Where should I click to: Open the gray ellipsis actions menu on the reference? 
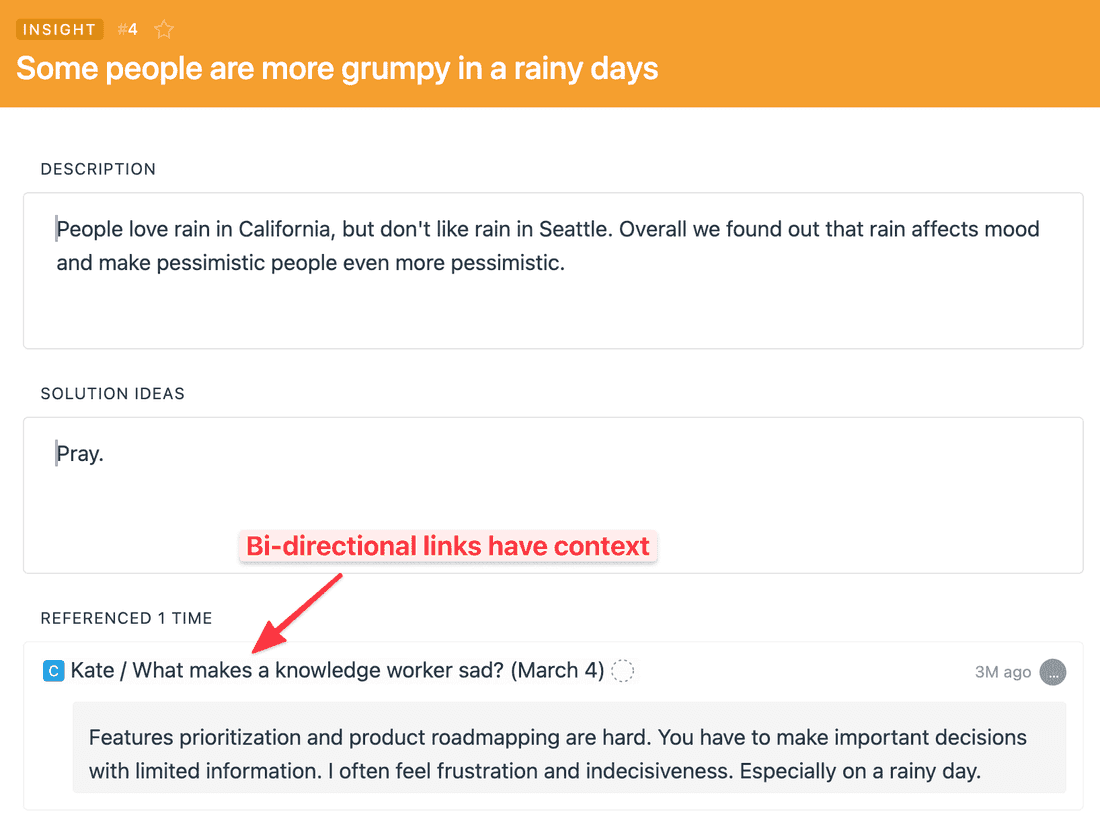[x=1053, y=672]
